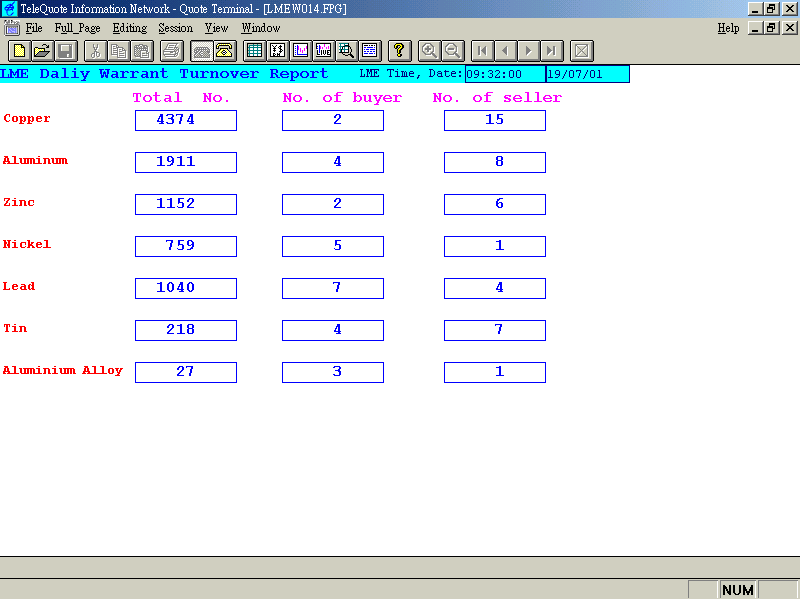Click the document icon left of File menu
Image resolution: width=800 pixels, height=600 pixels.
pyautogui.click(x=11, y=28)
